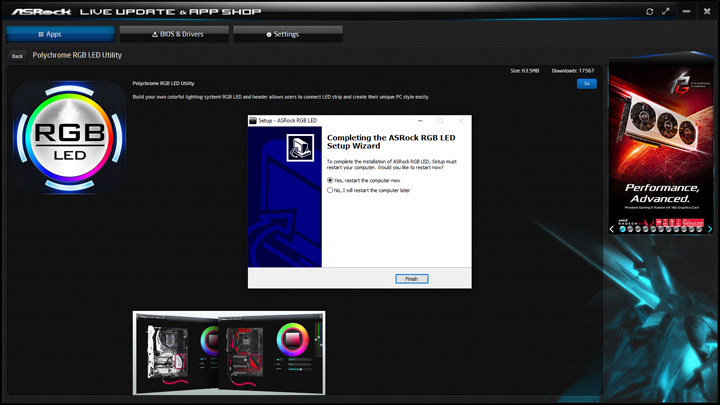Screen dimensions: 720x405
Task: Click Finish in the setup wizard
Action: pyautogui.click(x=411, y=279)
